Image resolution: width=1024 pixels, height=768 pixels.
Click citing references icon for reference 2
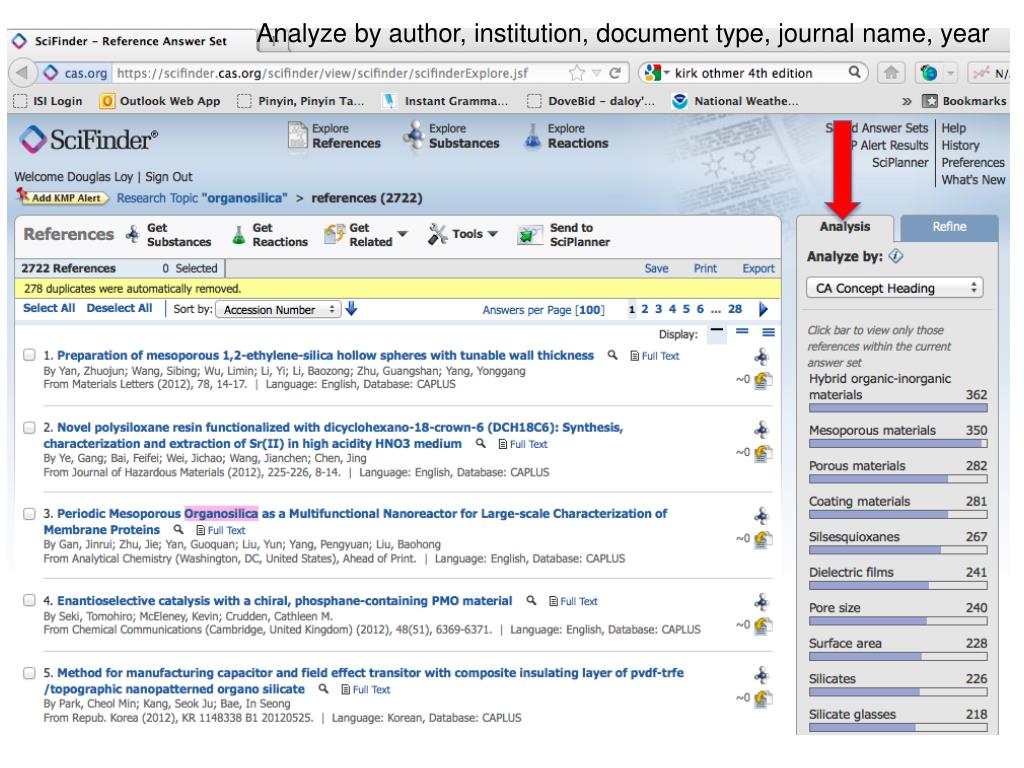pyautogui.click(x=762, y=453)
